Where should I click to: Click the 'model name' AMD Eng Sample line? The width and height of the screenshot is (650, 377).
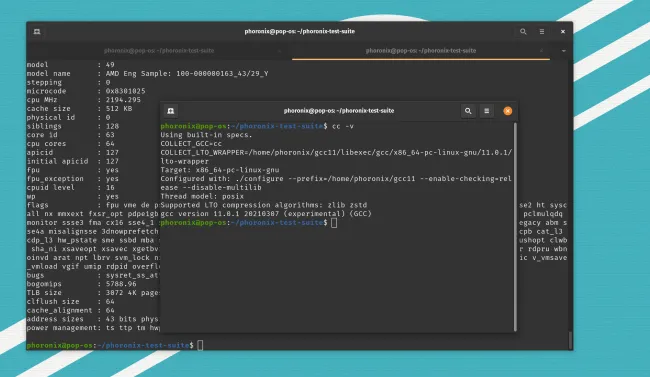click(x=148, y=73)
